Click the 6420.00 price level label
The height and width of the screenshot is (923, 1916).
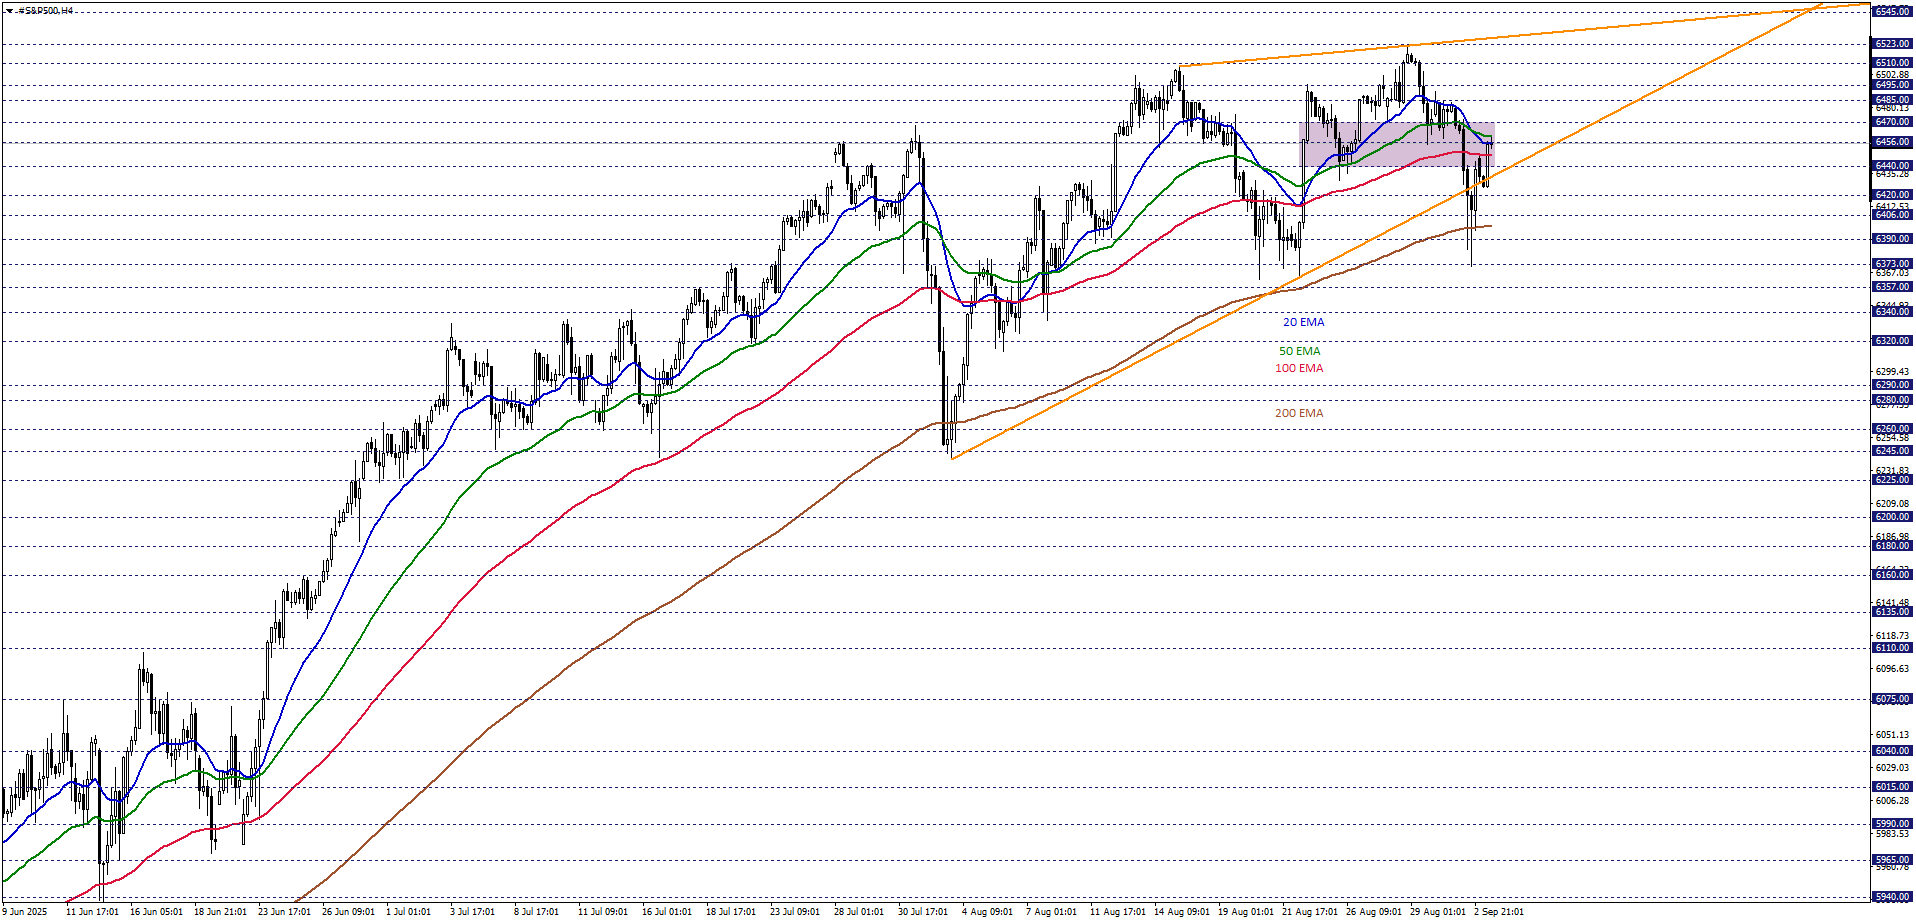coord(1891,195)
